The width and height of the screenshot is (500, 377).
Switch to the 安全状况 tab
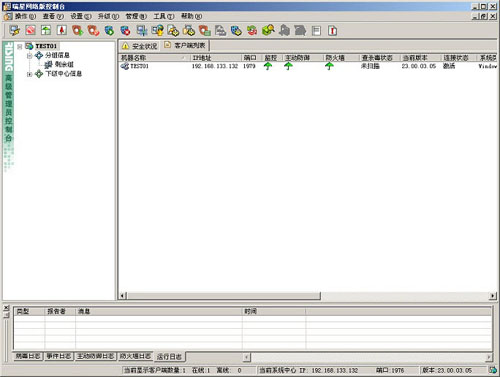(x=139, y=46)
